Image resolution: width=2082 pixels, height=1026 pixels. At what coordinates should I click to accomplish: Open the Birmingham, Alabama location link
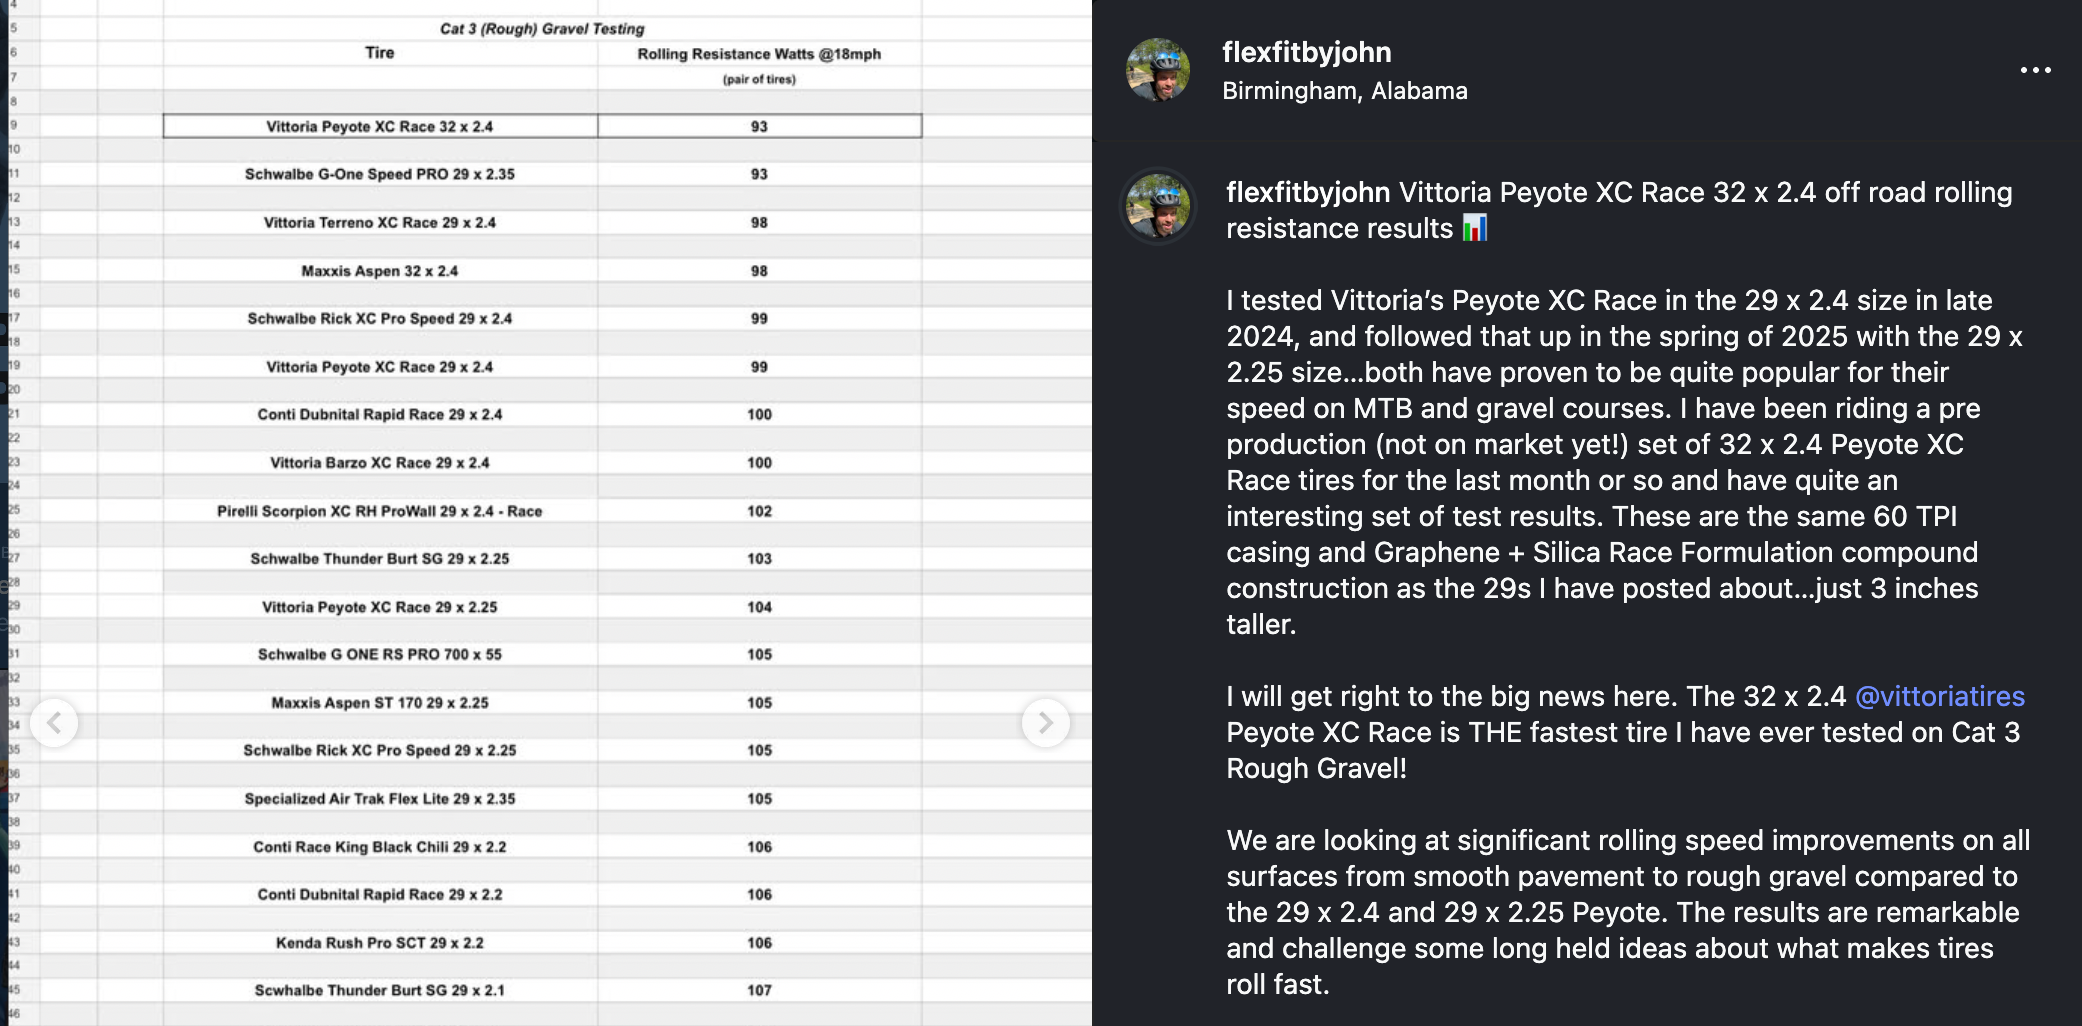(x=1344, y=91)
